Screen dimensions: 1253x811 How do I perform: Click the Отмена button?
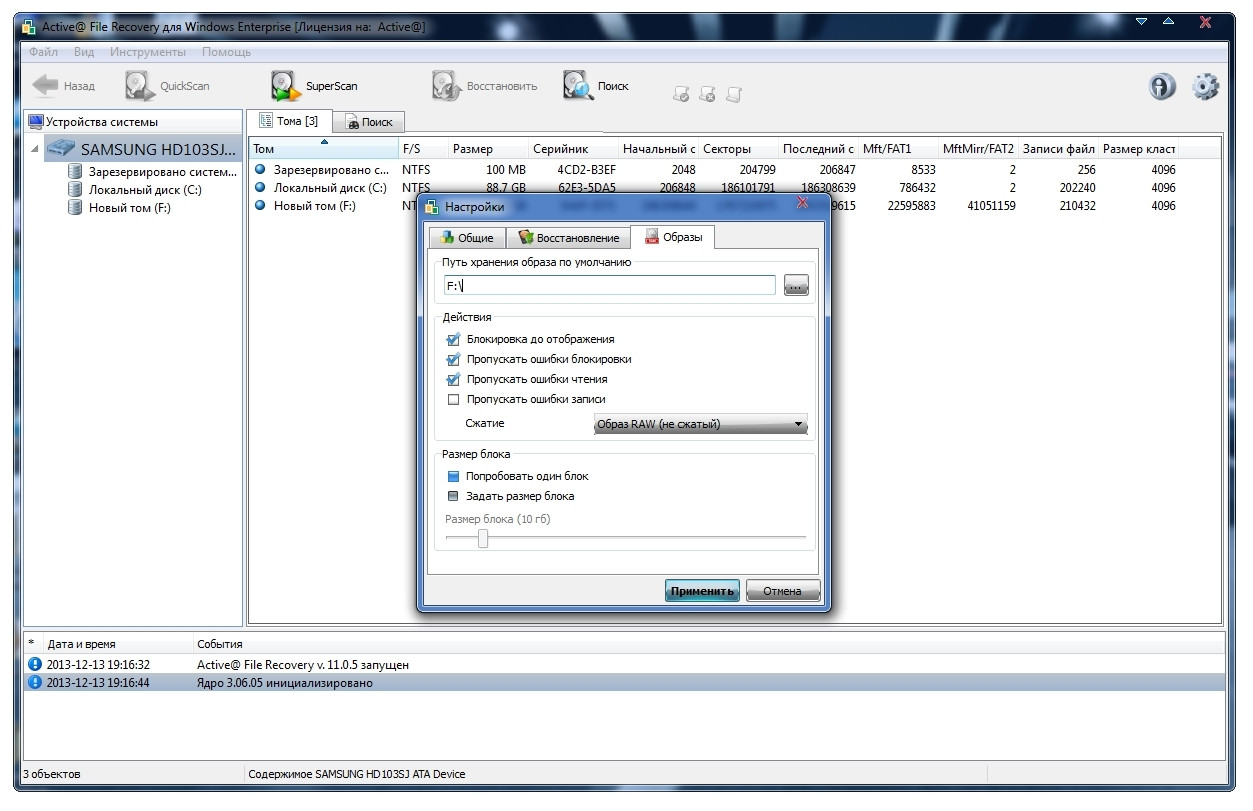(x=782, y=590)
